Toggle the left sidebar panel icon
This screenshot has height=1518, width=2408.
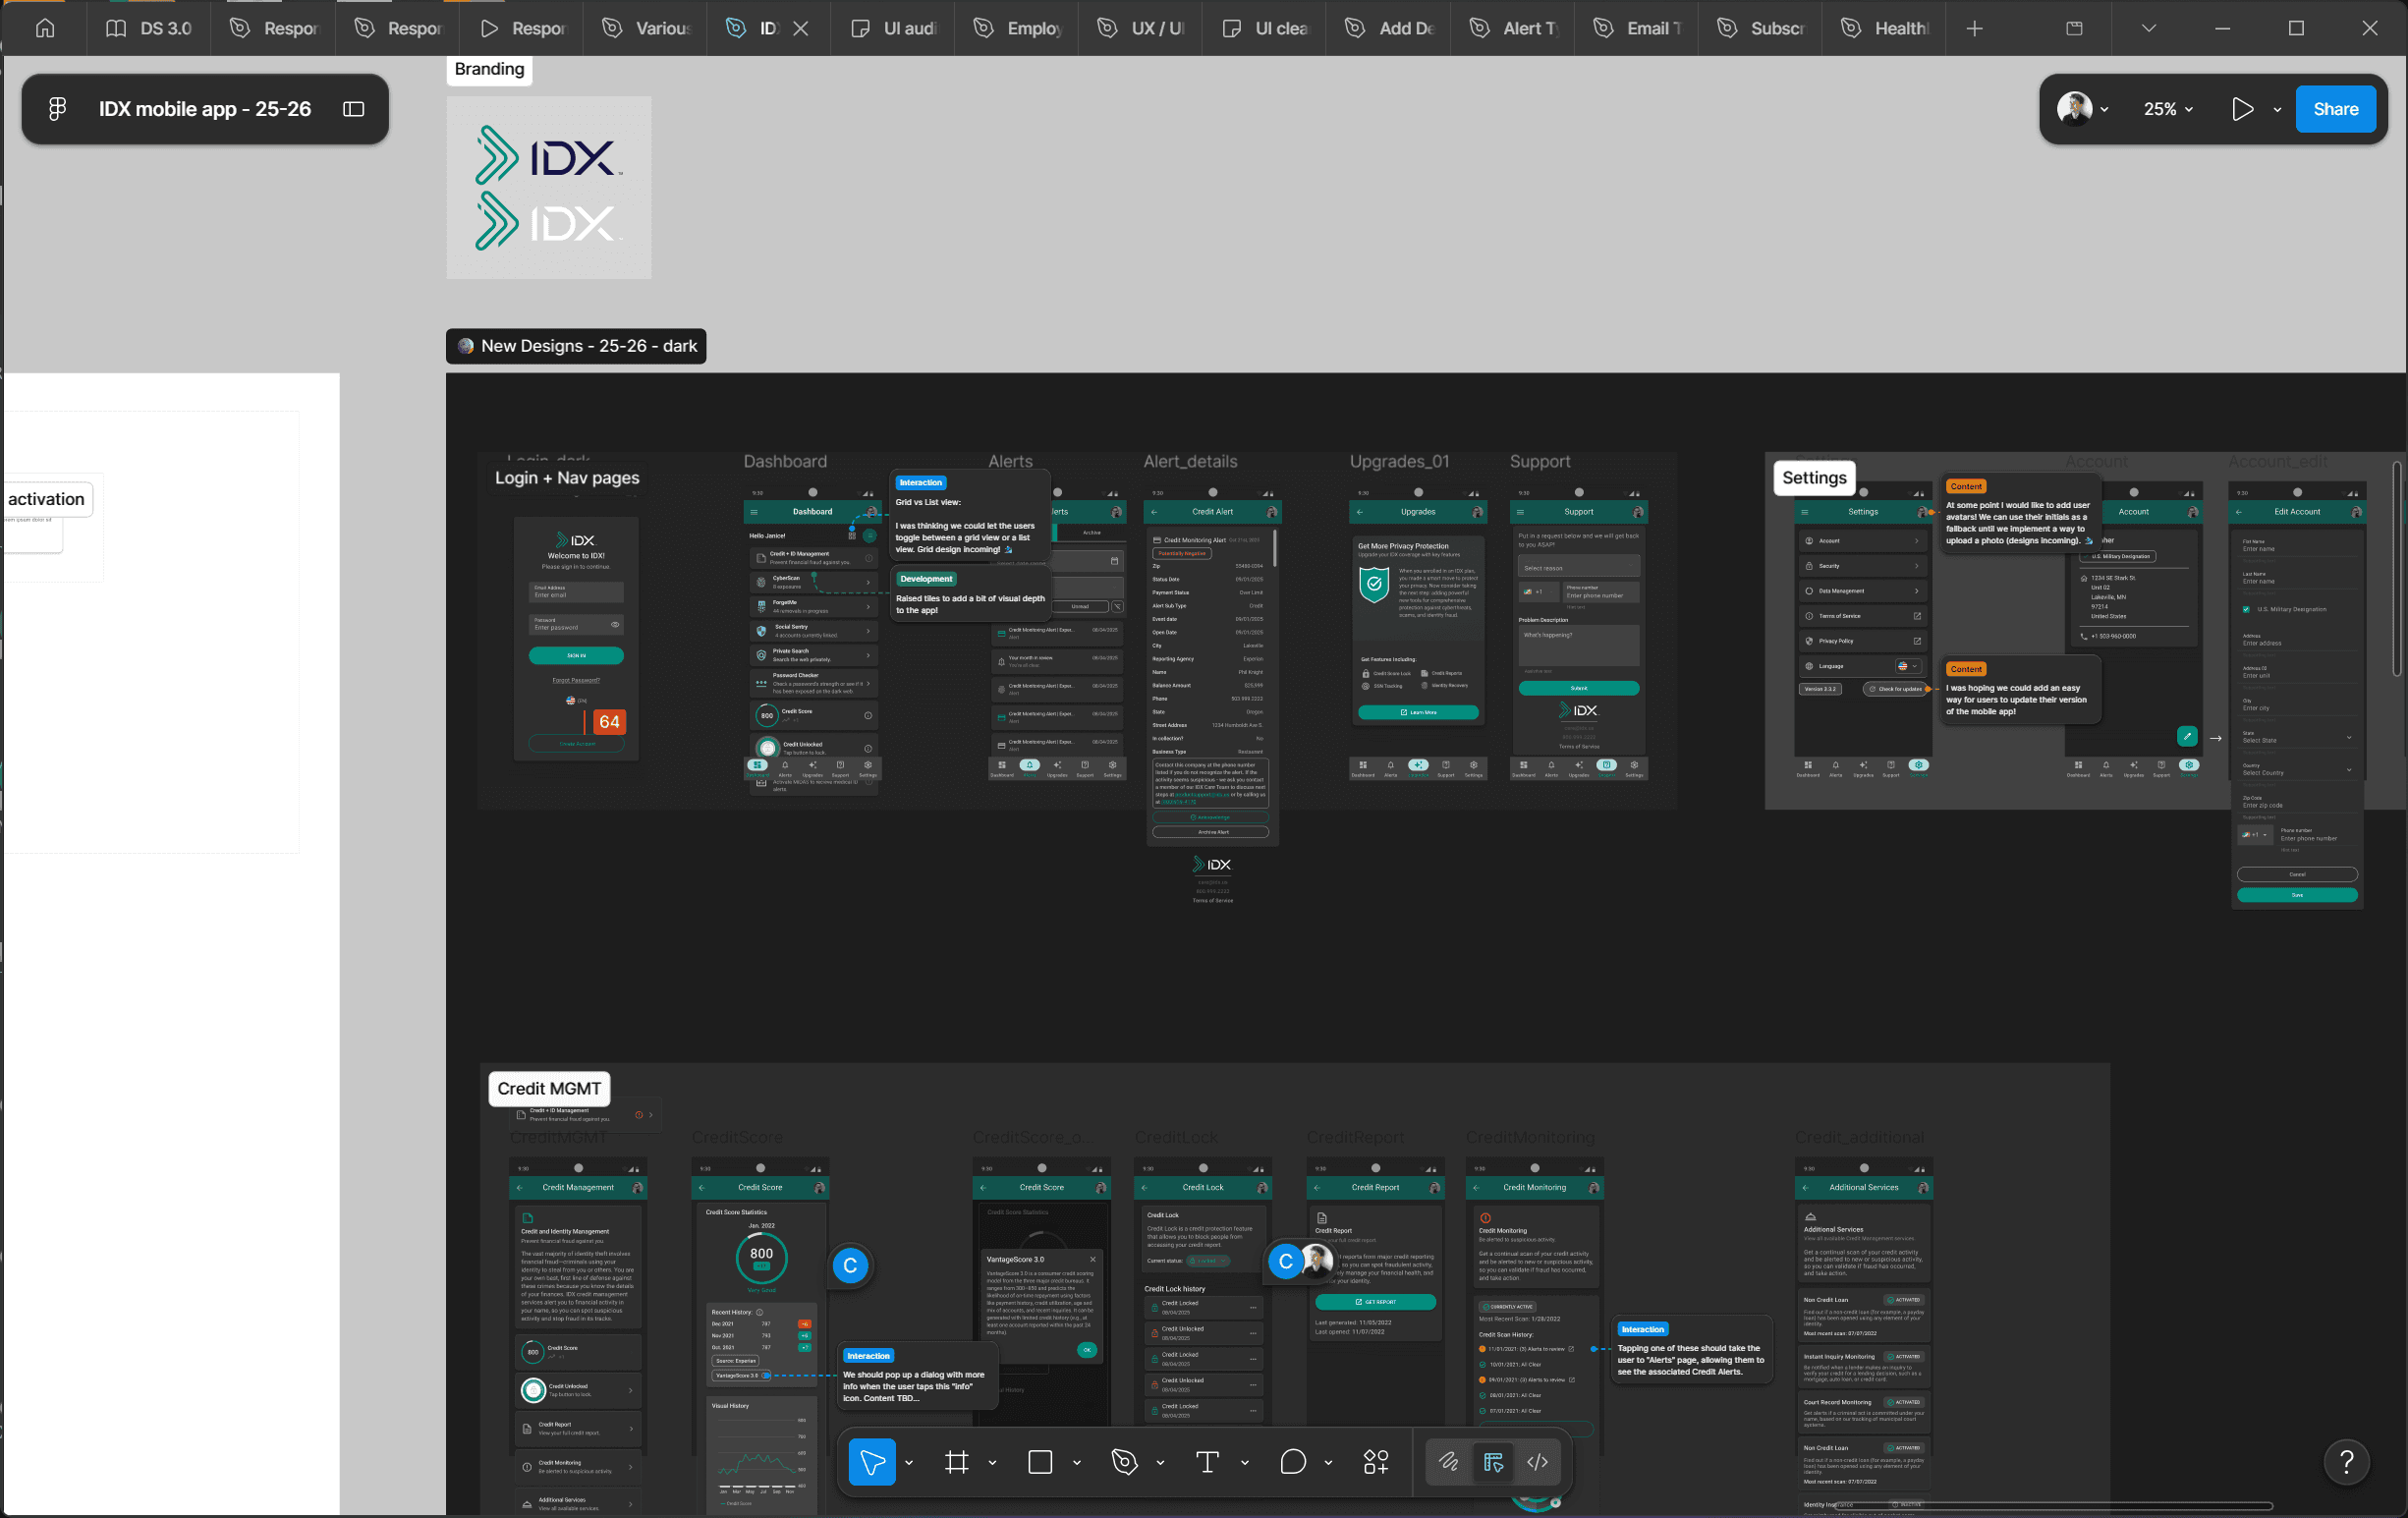tap(354, 109)
